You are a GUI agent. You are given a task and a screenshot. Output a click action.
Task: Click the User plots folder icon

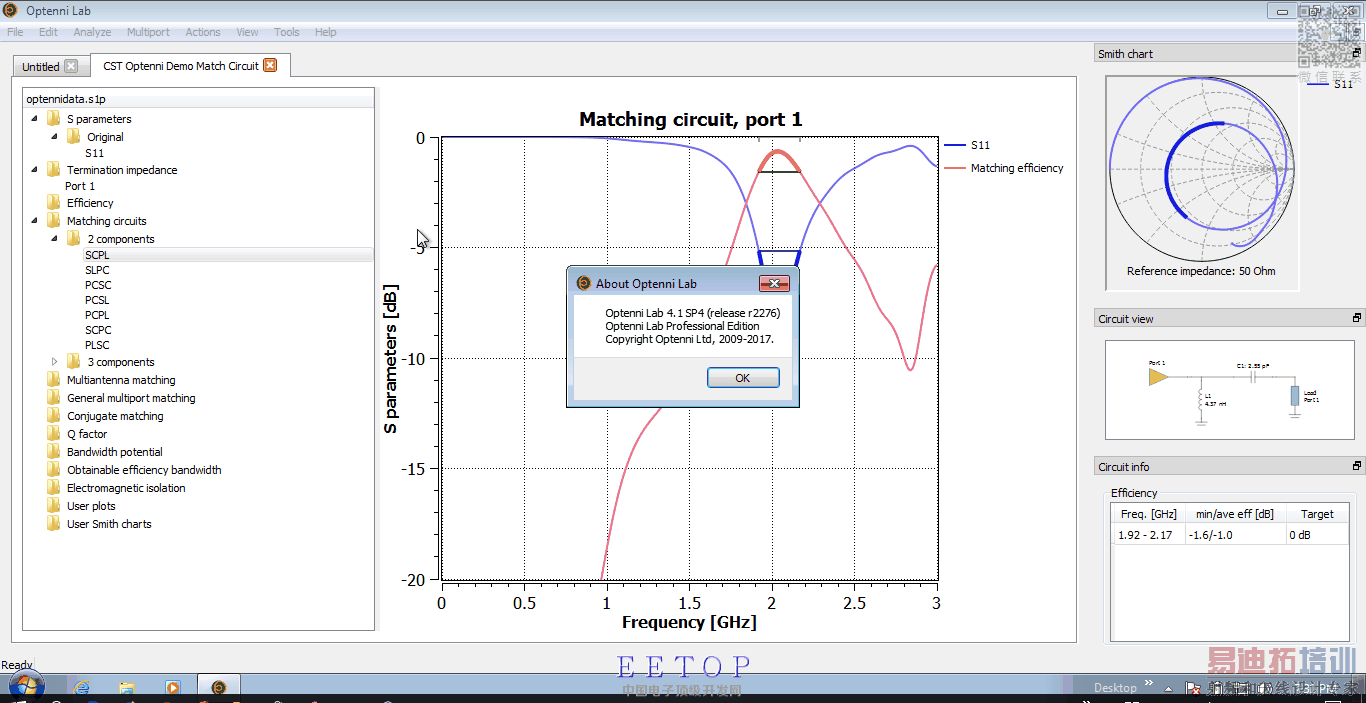(x=53, y=506)
